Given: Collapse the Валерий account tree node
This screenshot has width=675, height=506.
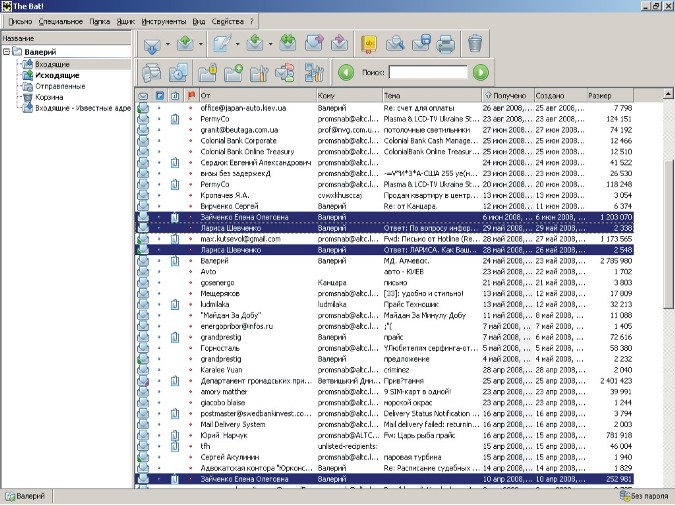Looking at the screenshot, I should [x=6, y=52].
